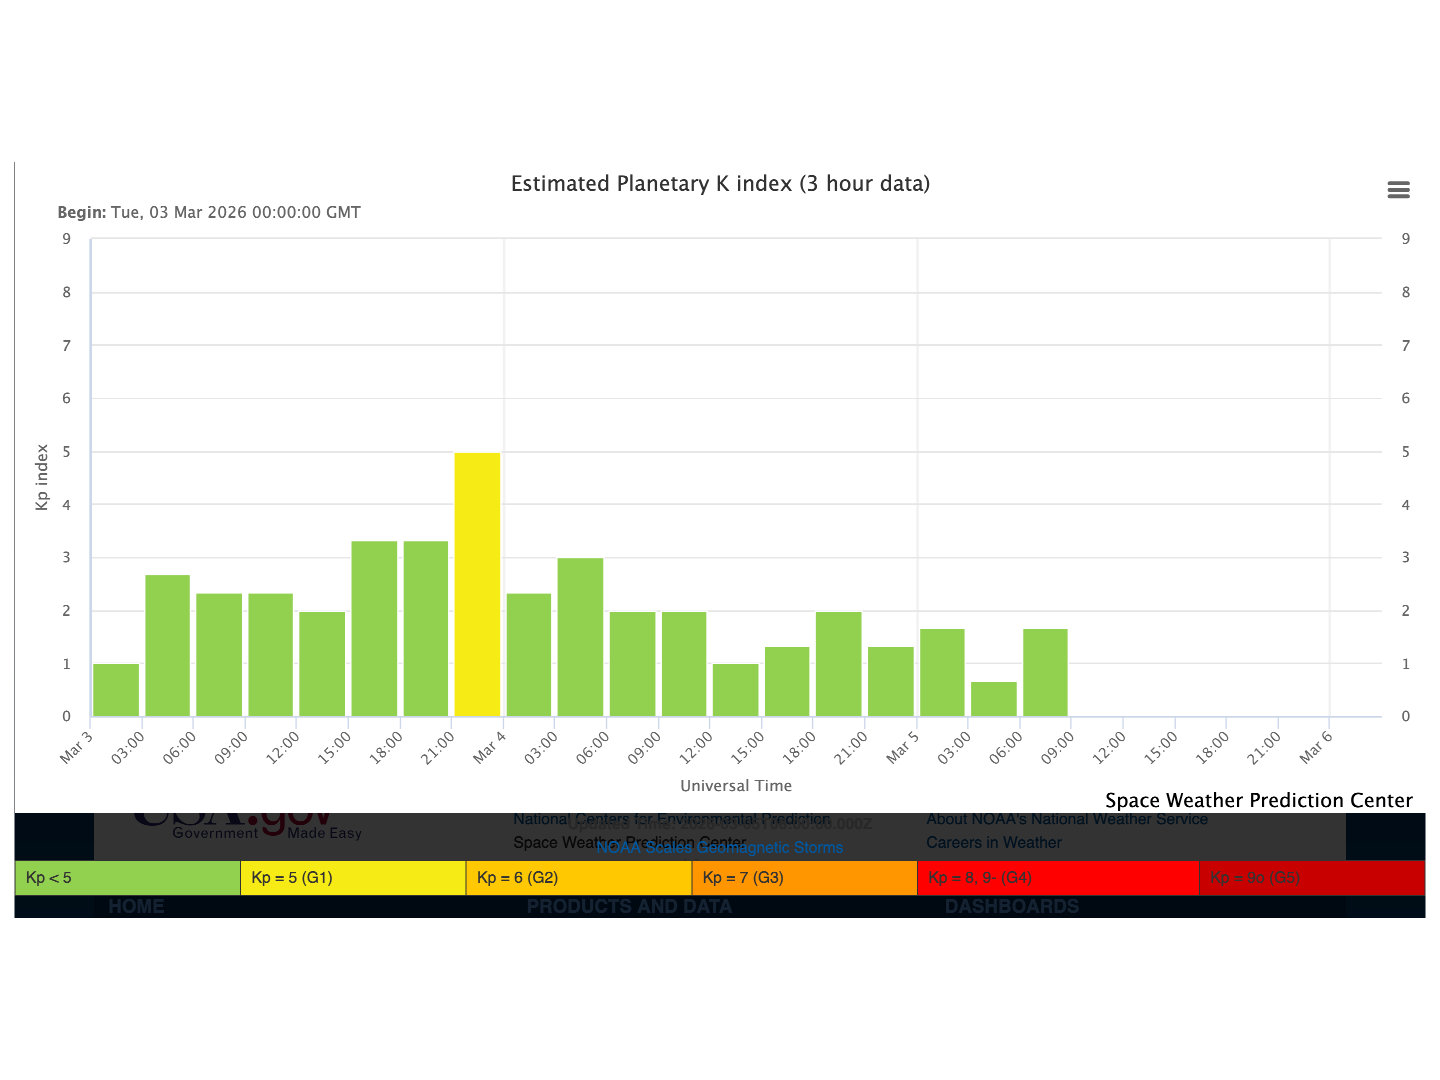Select the Kp = 8, 9- (G4) red swatch
The image size is (1440, 1080).
[x=1057, y=878]
